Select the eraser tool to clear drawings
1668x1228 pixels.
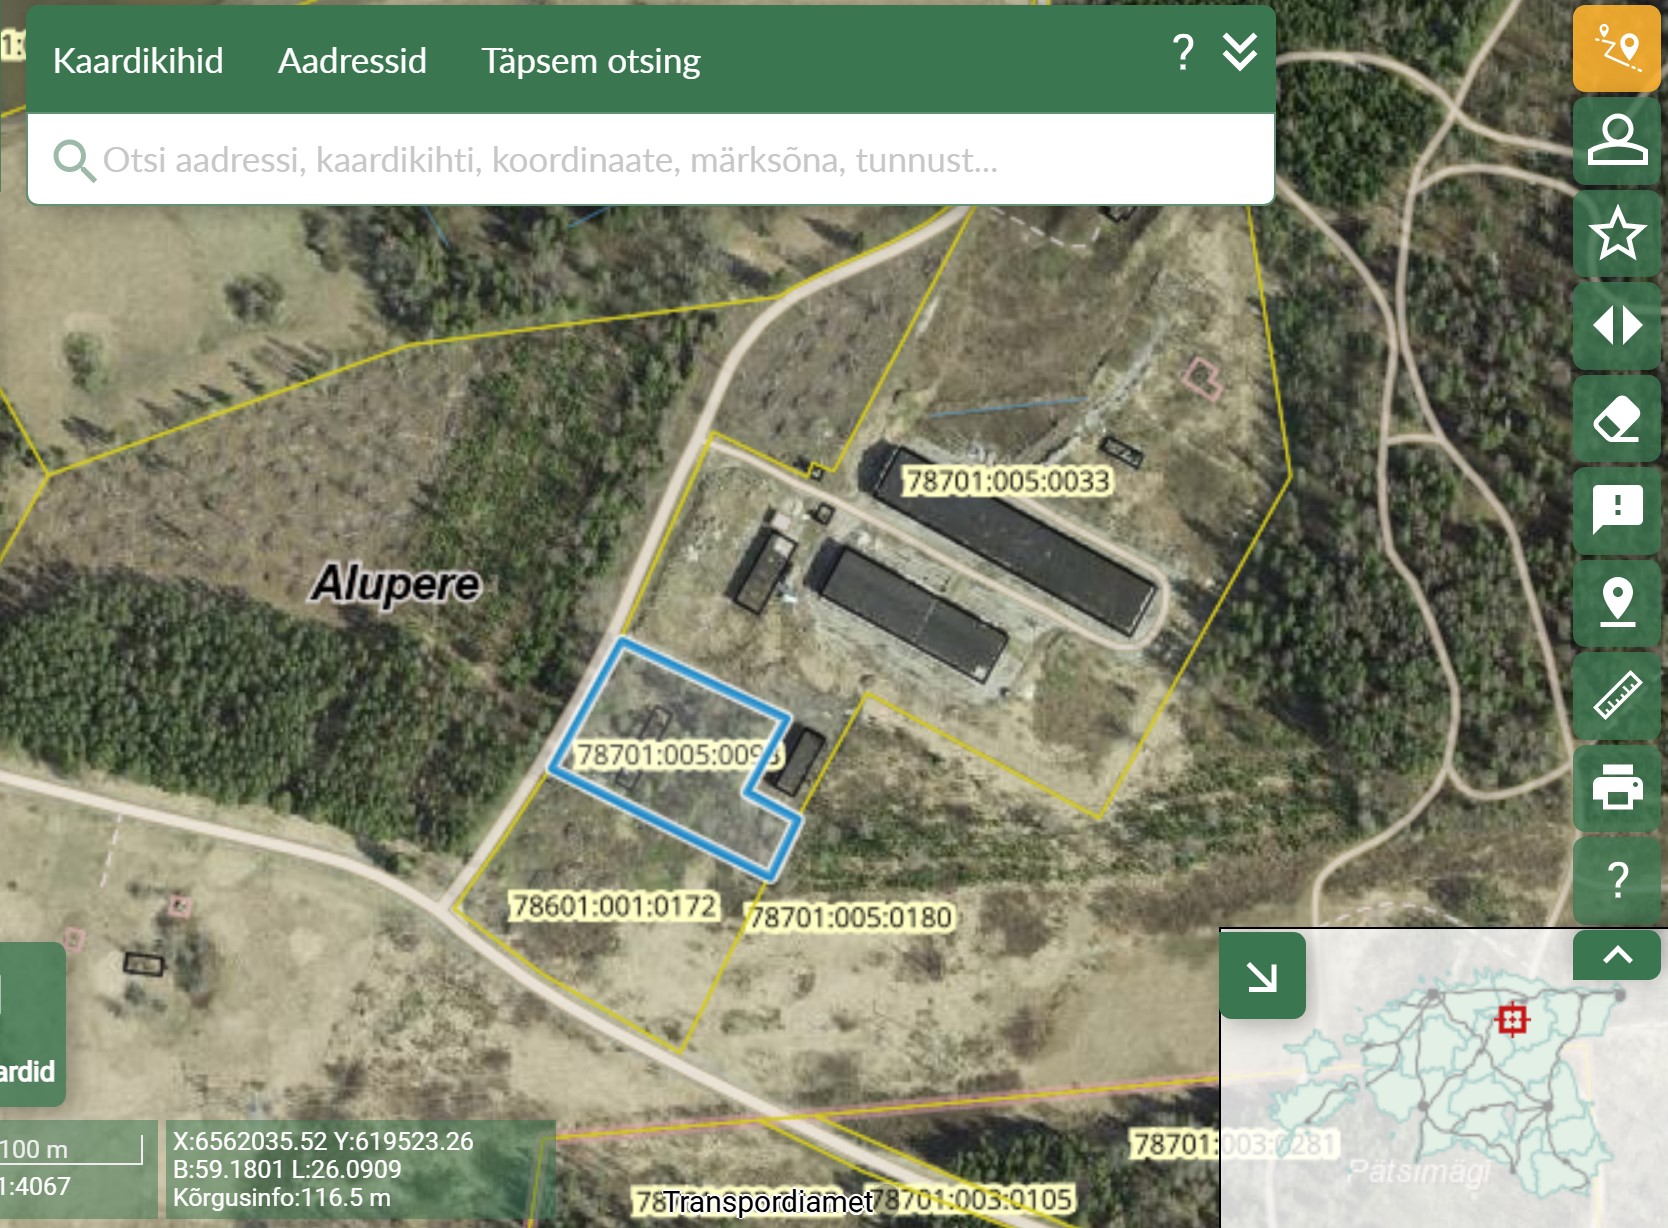(x=1616, y=418)
